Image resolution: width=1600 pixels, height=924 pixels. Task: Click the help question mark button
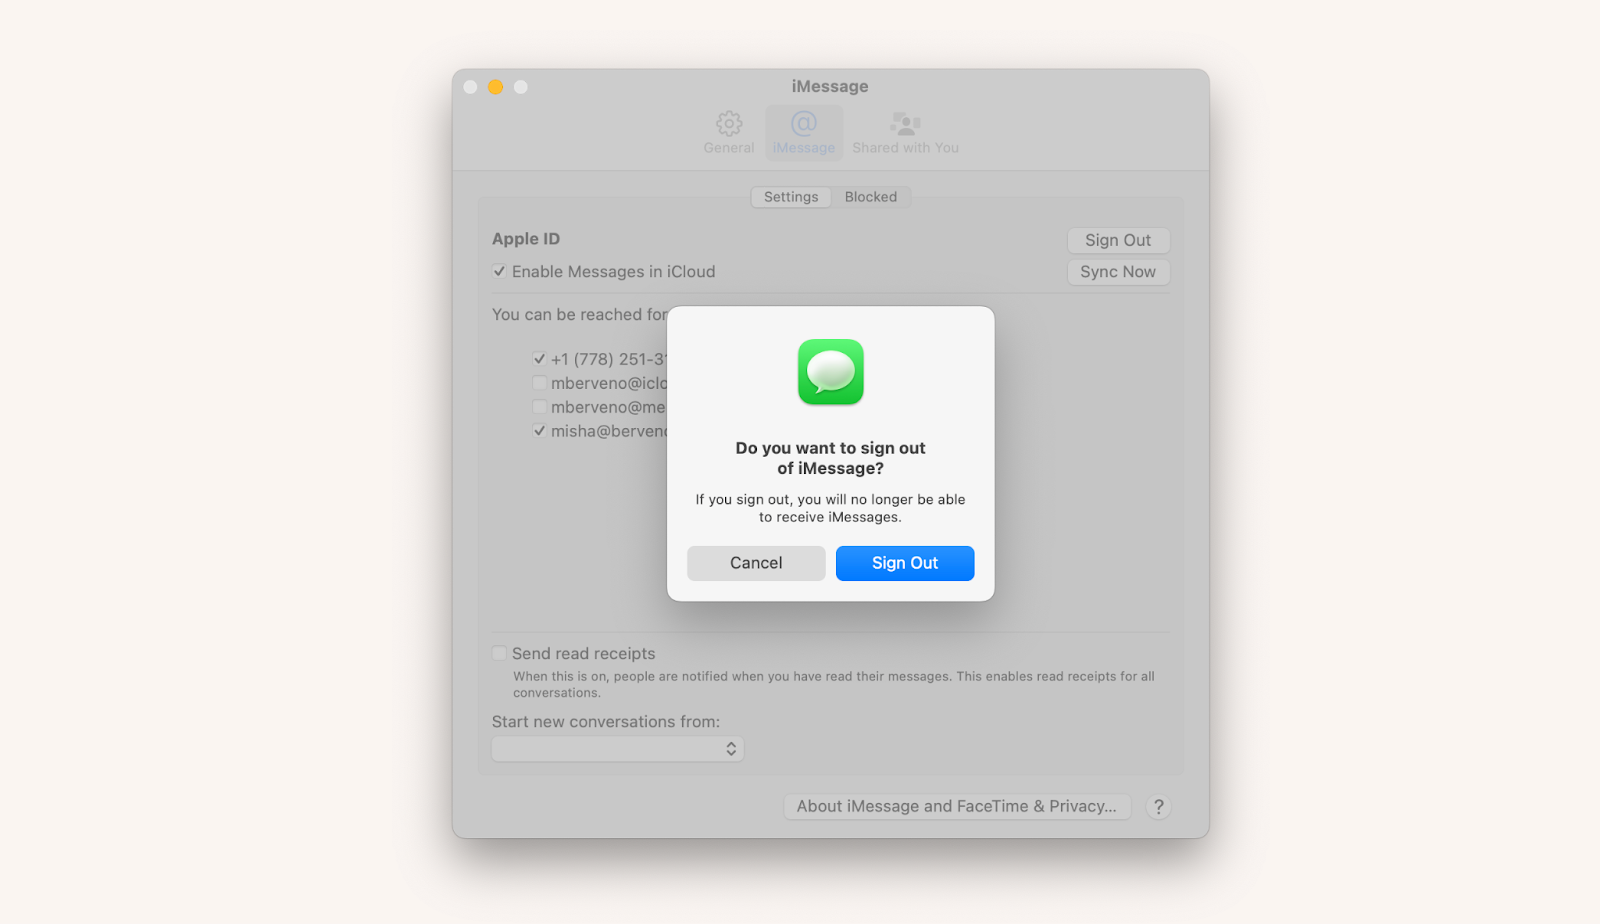click(1158, 807)
